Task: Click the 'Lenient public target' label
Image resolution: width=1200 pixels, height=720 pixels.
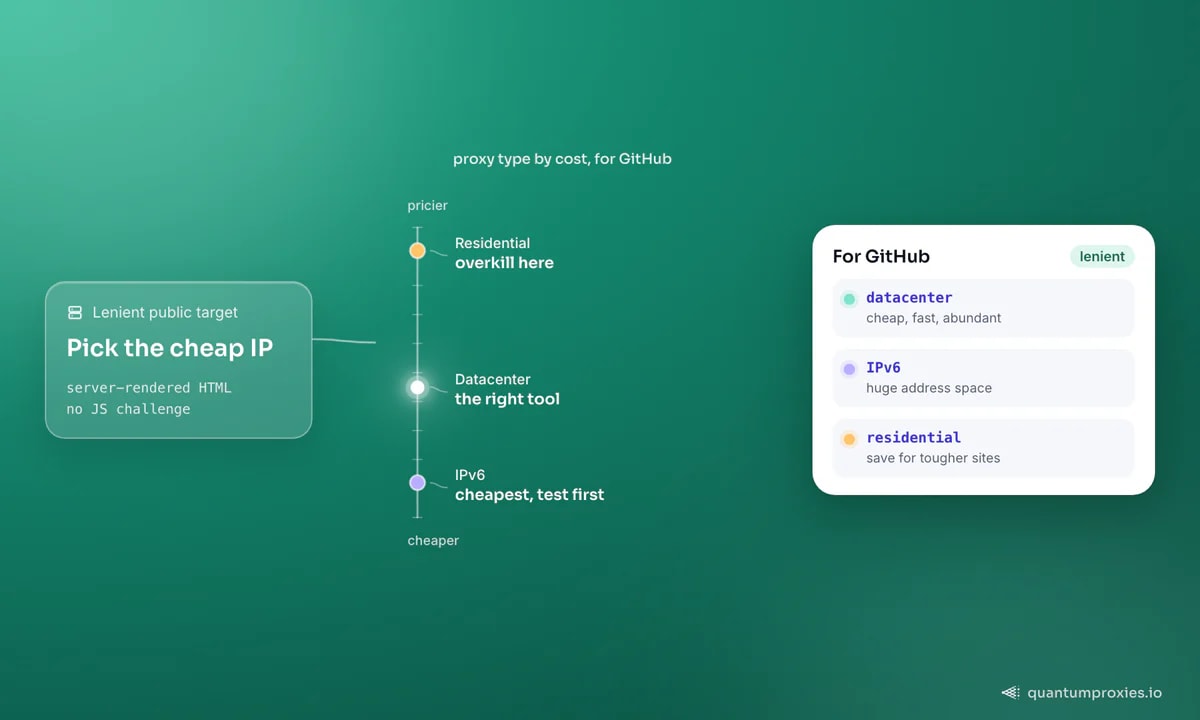Action: pyautogui.click(x=165, y=313)
